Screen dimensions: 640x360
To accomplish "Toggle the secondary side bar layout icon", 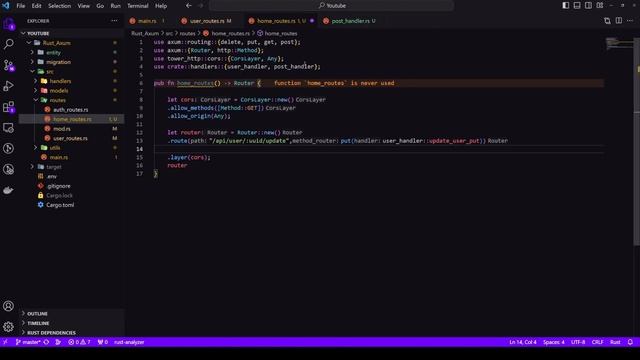I will click(588, 6).
